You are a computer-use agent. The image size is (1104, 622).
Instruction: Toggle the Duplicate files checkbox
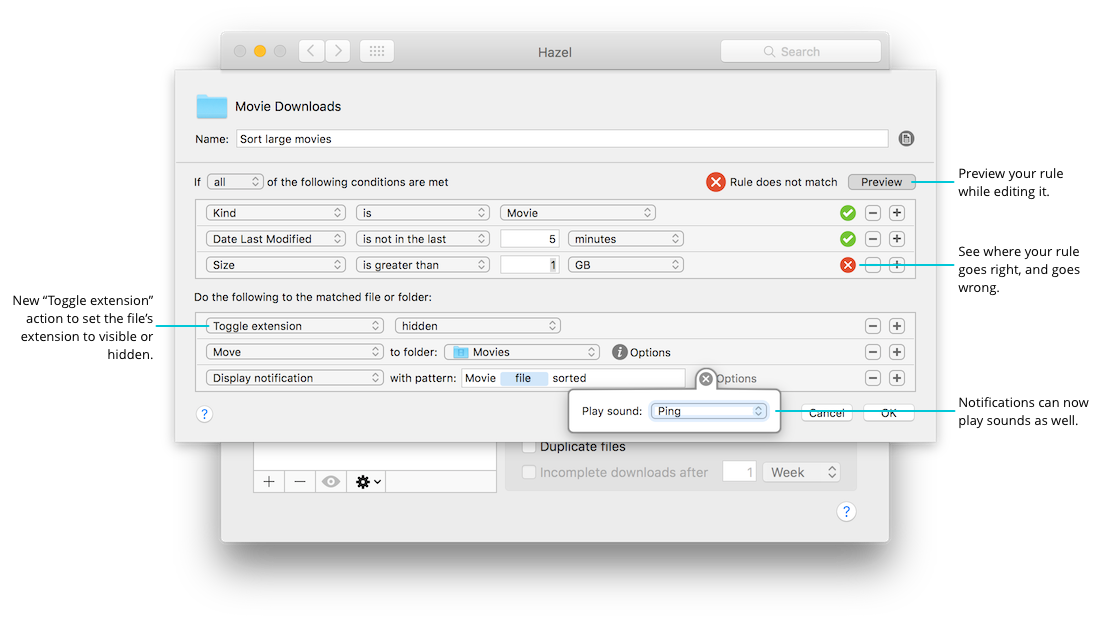pyautogui.click(x=529, y=446)
